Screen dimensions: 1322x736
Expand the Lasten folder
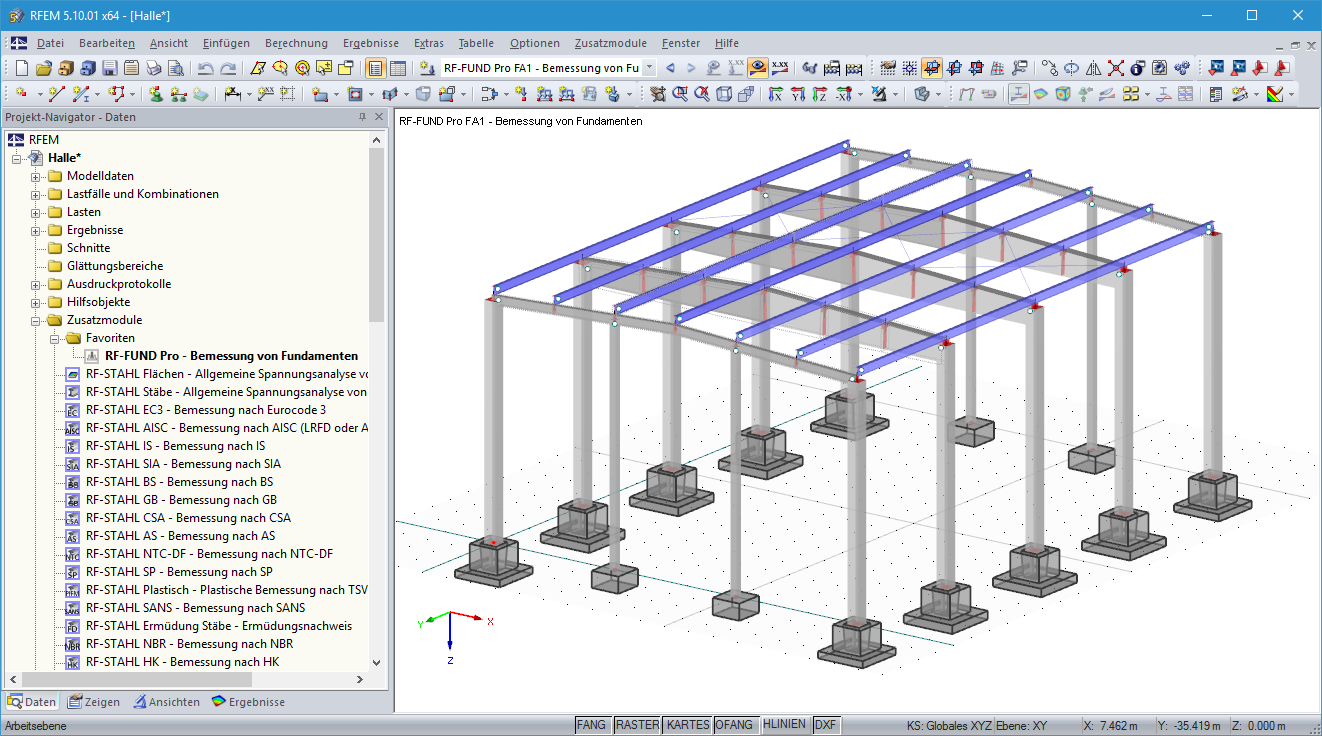pos(36,212)
